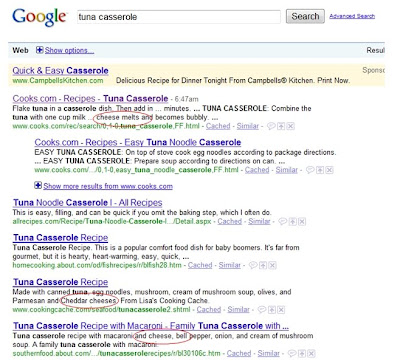Promote the allrecipes.com result
The width and height of the screenshot is (400, 361).
(x=292, y=221)
